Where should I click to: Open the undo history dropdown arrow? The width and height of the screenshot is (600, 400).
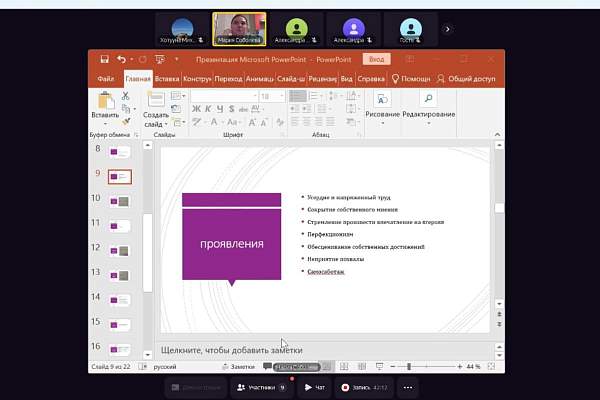[x=131, y=59]
